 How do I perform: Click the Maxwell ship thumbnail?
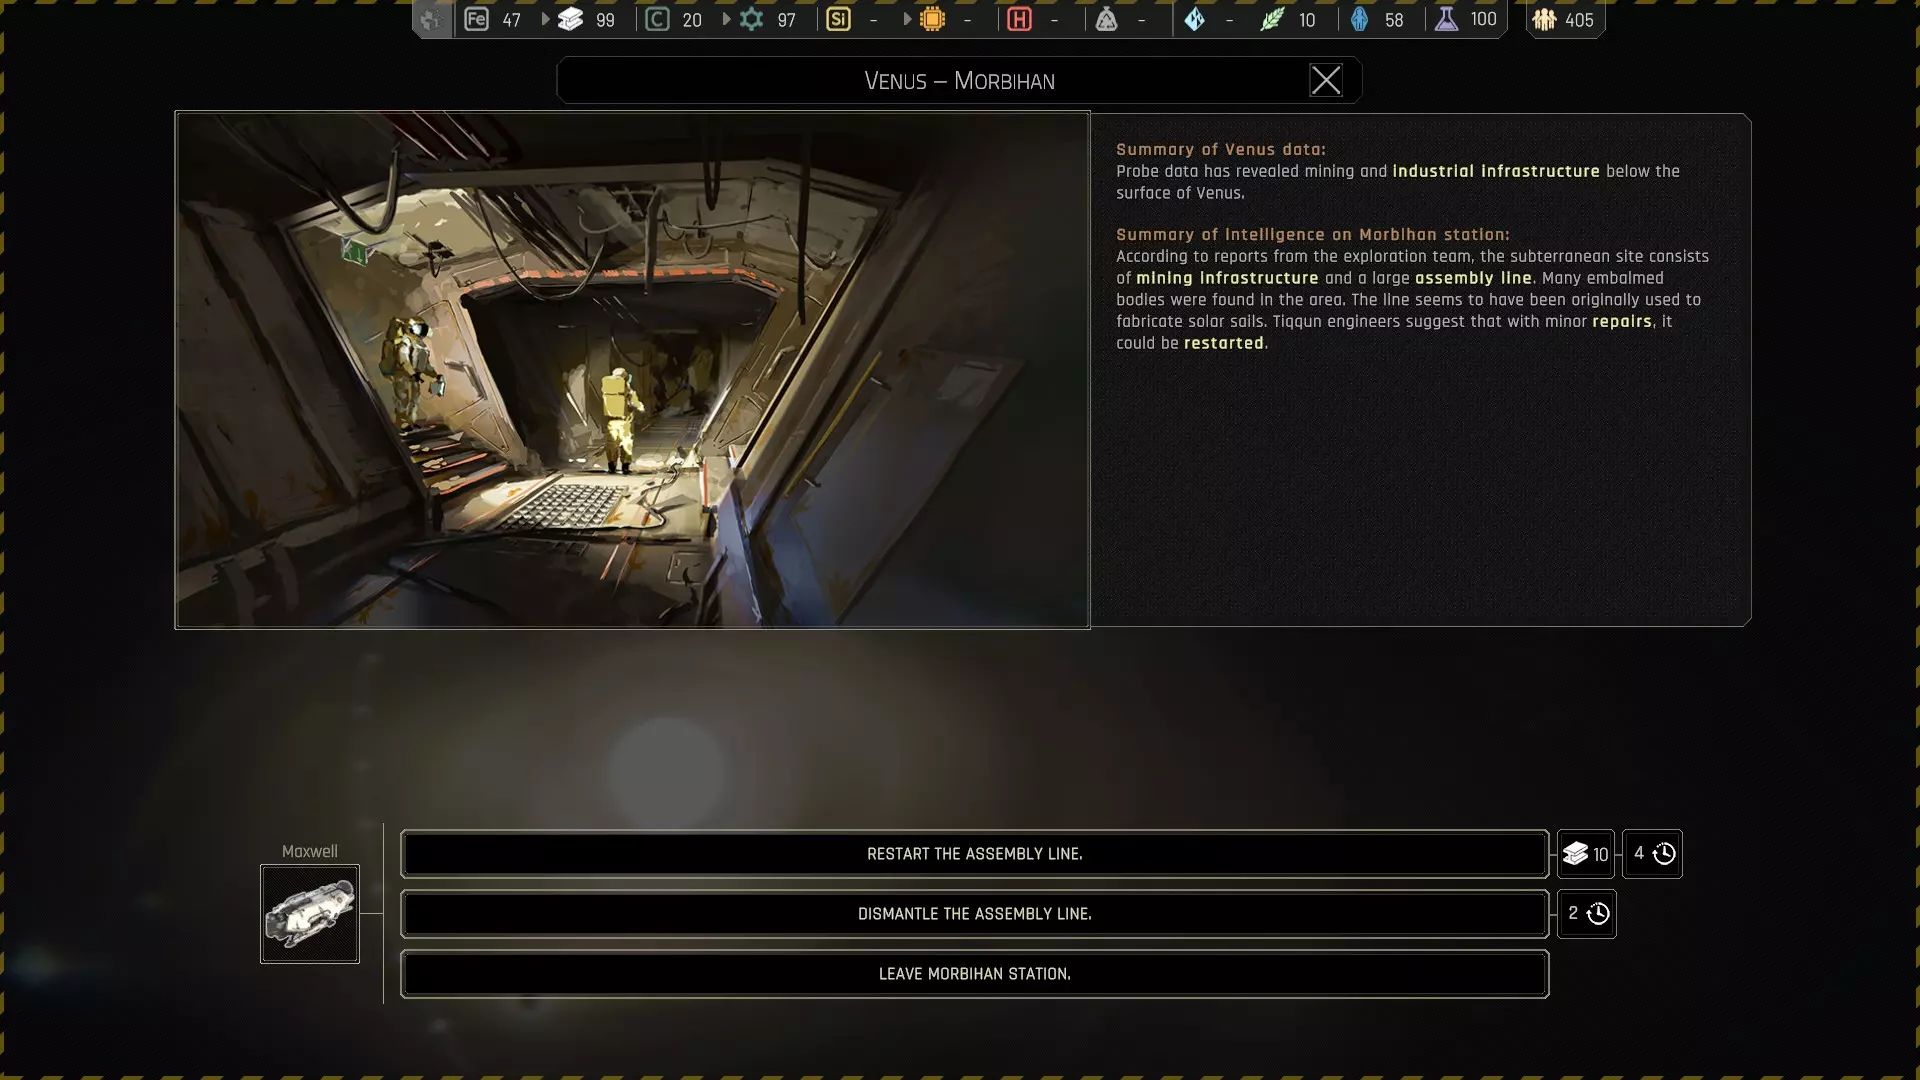[x=310, y=914]
